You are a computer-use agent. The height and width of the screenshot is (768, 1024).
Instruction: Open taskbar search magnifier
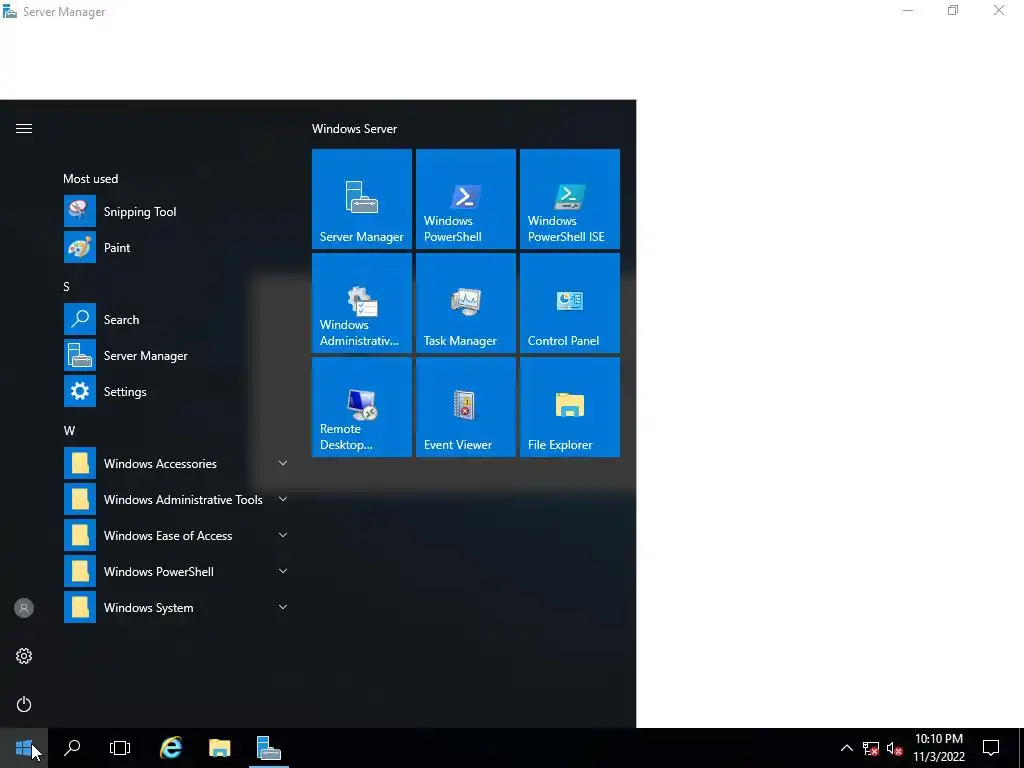coord(72,748)
